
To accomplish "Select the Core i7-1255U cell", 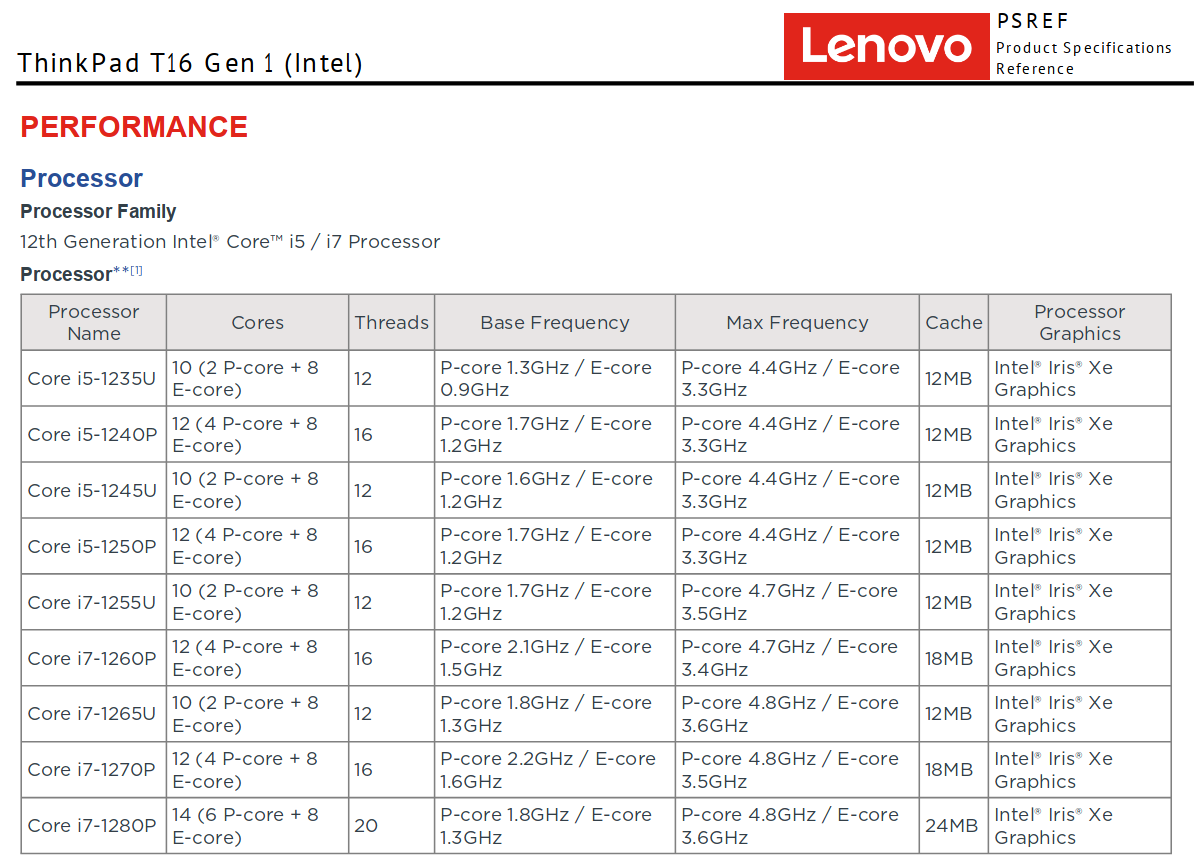I will pyautogui.click(x=94, y=603).
